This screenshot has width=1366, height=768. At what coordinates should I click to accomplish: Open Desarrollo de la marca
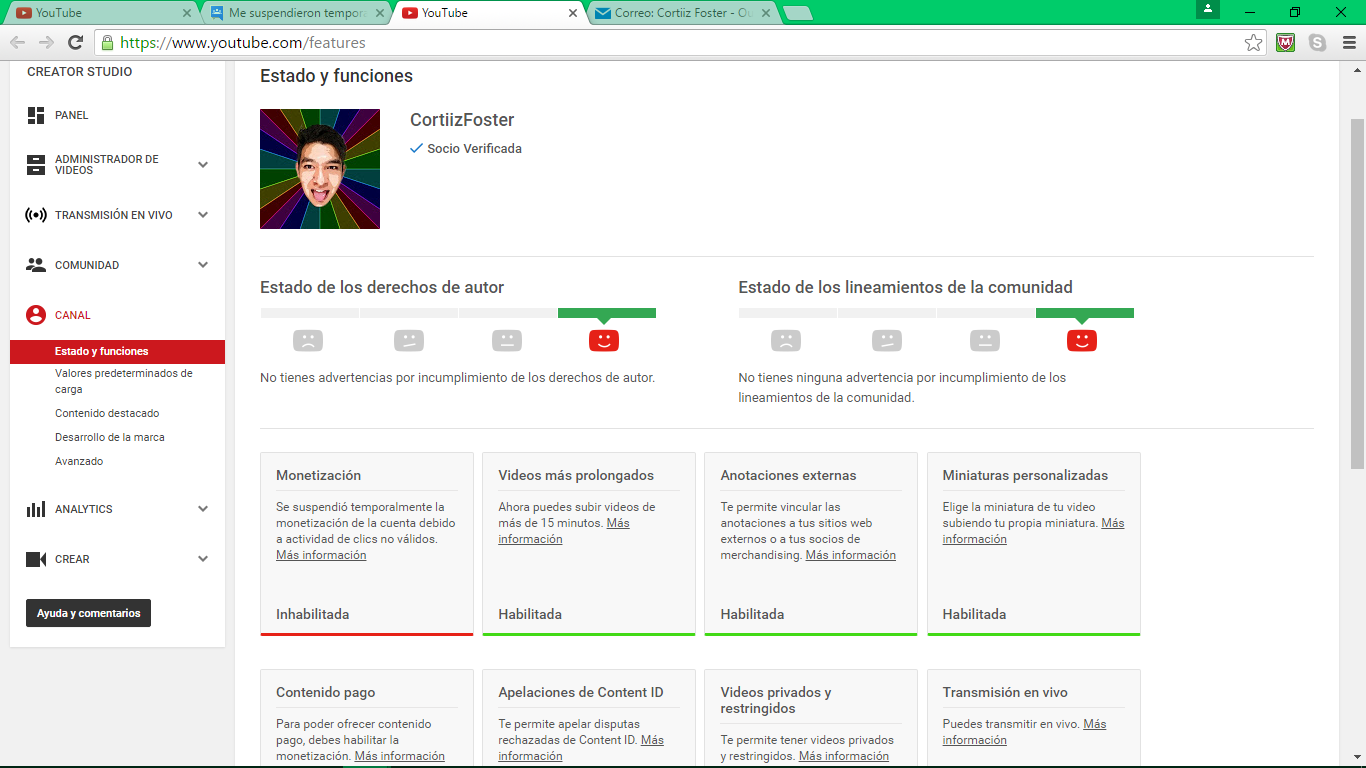[110, 437]
